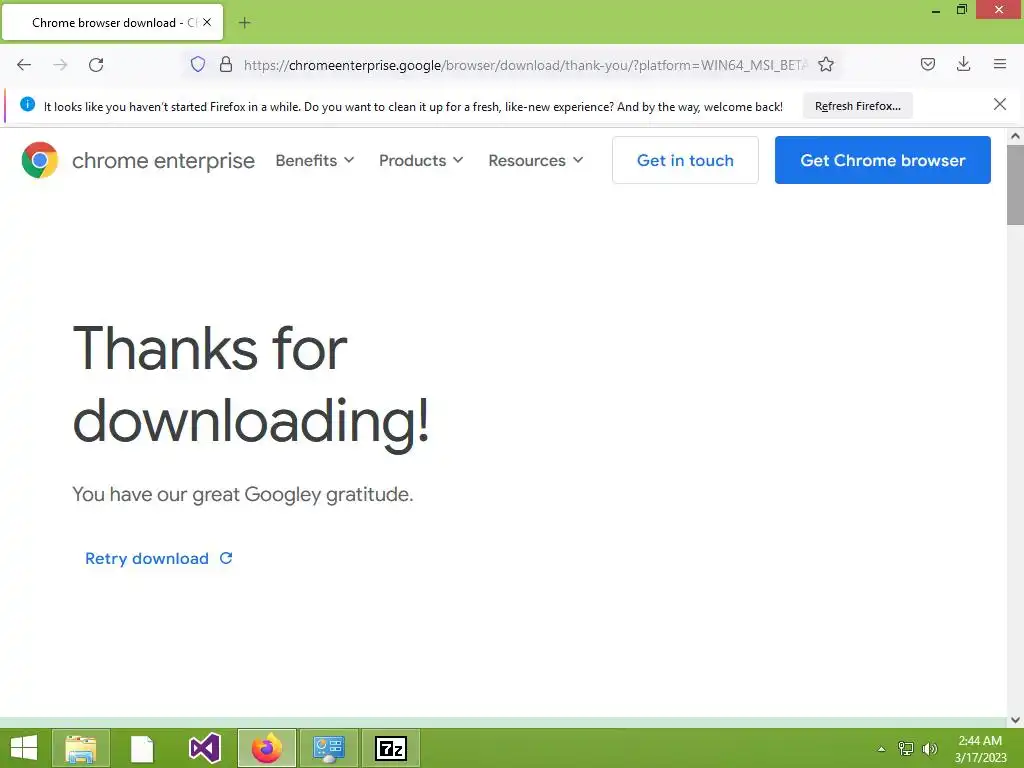The width and height of the screenshot is (1024, 768).
Task: Expand the Products dropdown menu
Action: (421, 161)
